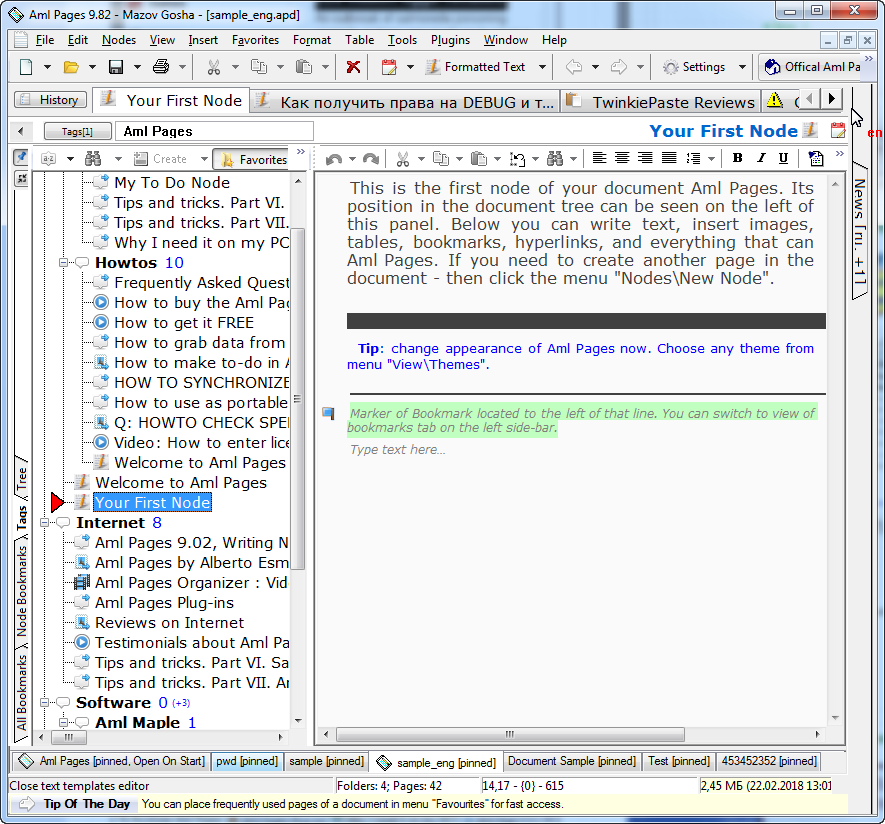This screenshot has width=885, height=824.
Task: Click the bookmark marker icon in text margin
Action: click(328, 413)
